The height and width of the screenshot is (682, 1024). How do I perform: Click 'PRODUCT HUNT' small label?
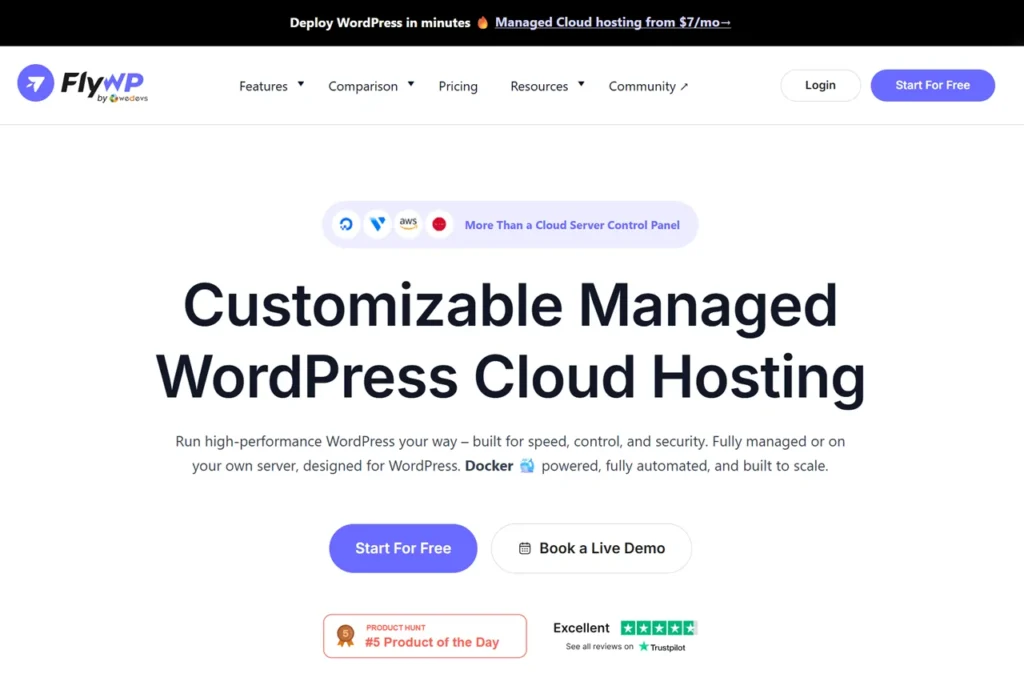click(396, 628)
